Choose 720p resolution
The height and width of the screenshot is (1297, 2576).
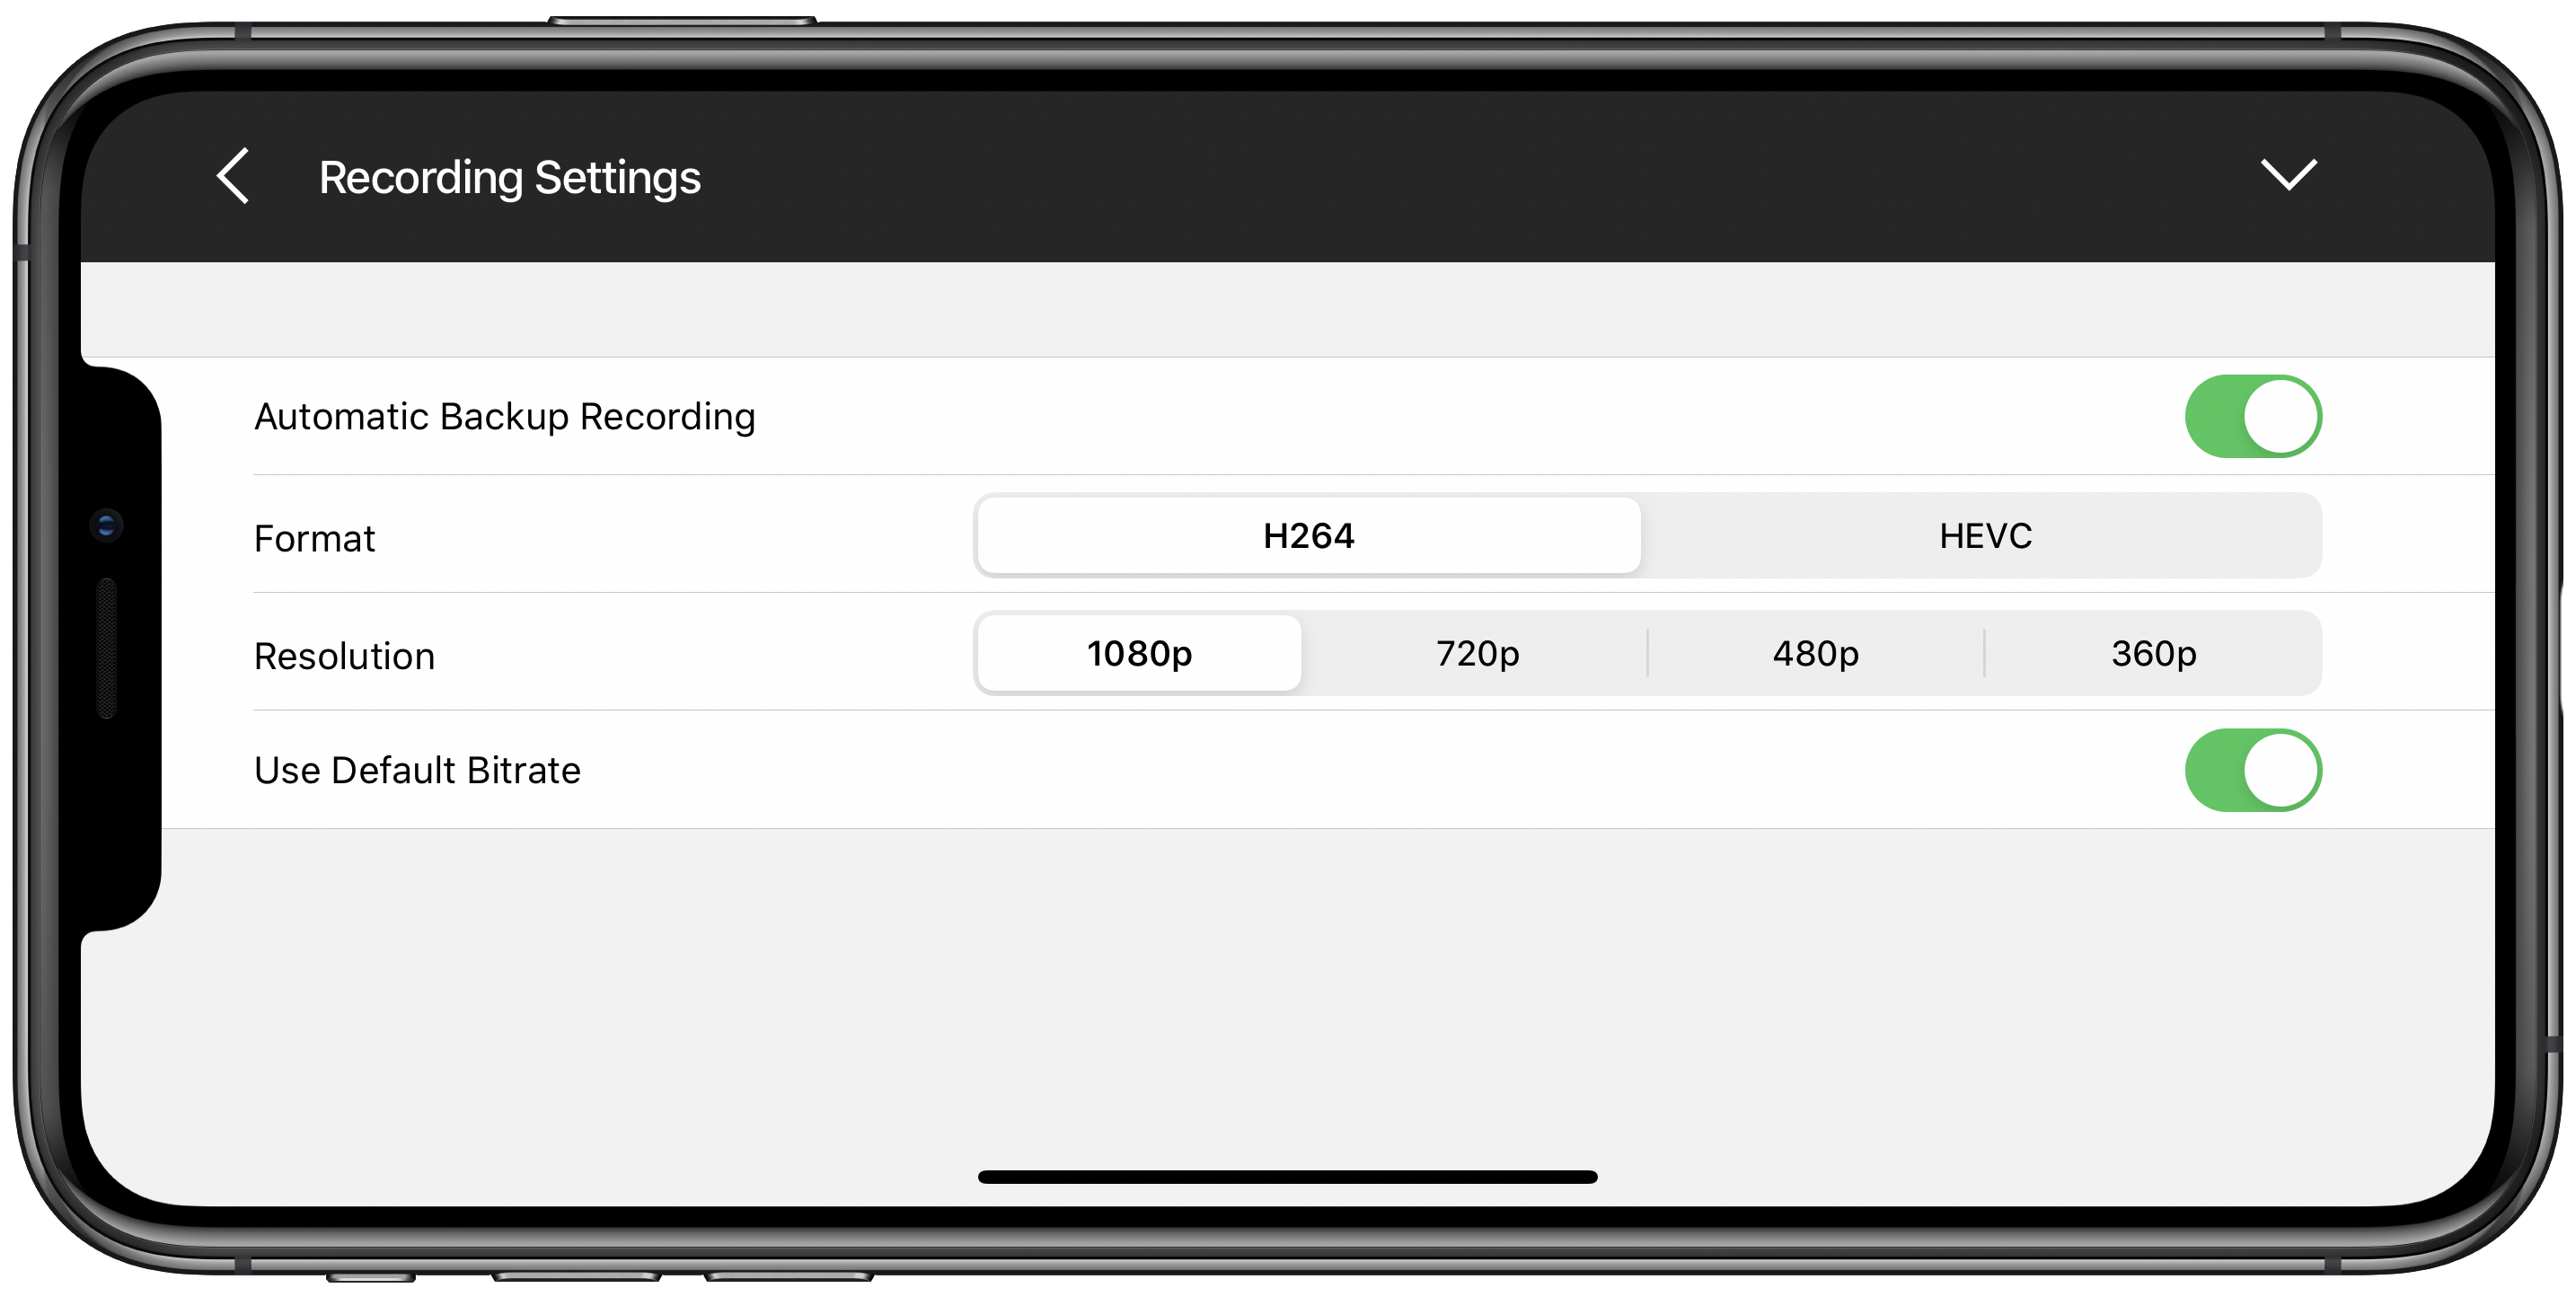[x=1475, y=654]
